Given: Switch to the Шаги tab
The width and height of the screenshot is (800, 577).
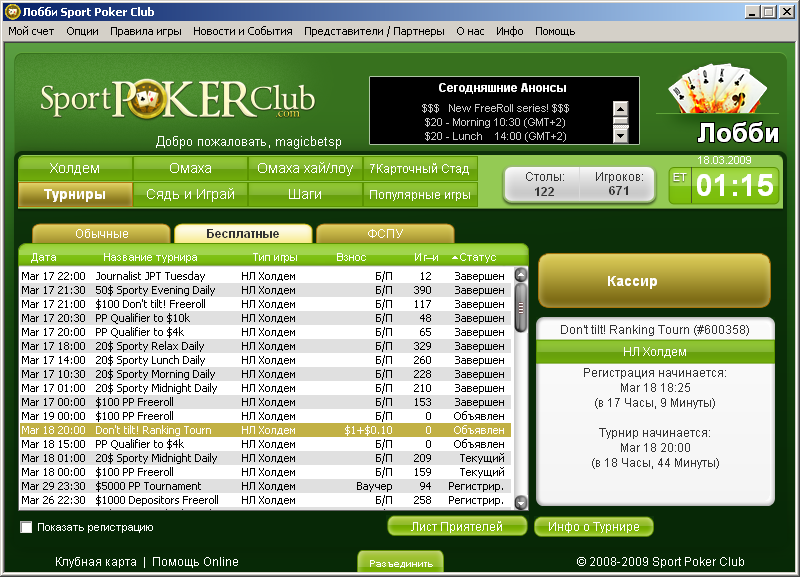Looking at the screenshot, I should tap(305, 194).
